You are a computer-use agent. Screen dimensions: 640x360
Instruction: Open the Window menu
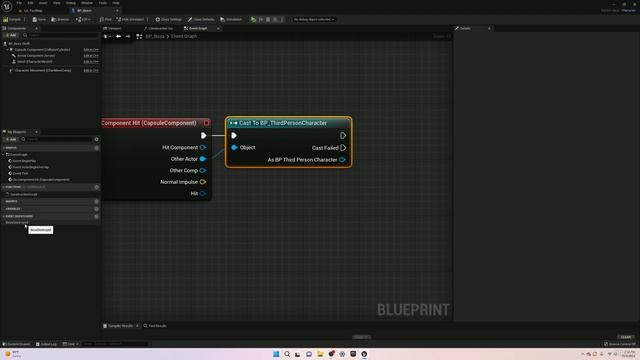coord(87,3)
